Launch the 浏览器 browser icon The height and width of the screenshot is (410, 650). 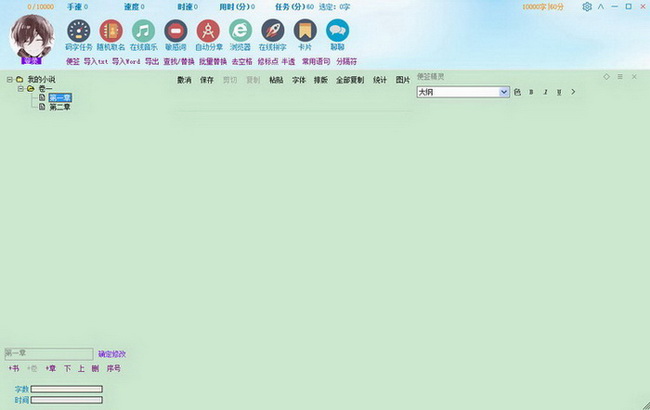click(x=240, y=31)
